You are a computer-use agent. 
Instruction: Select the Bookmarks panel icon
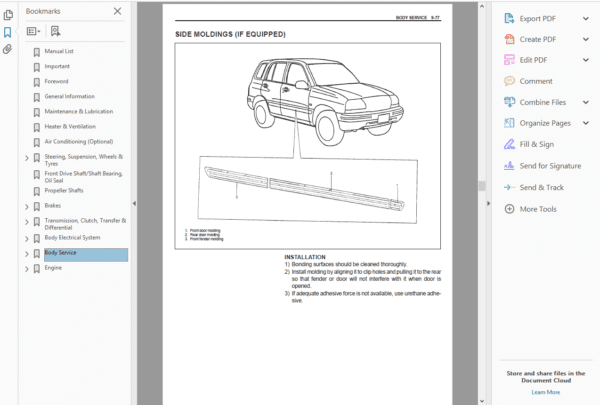click(x=7, y=32)
